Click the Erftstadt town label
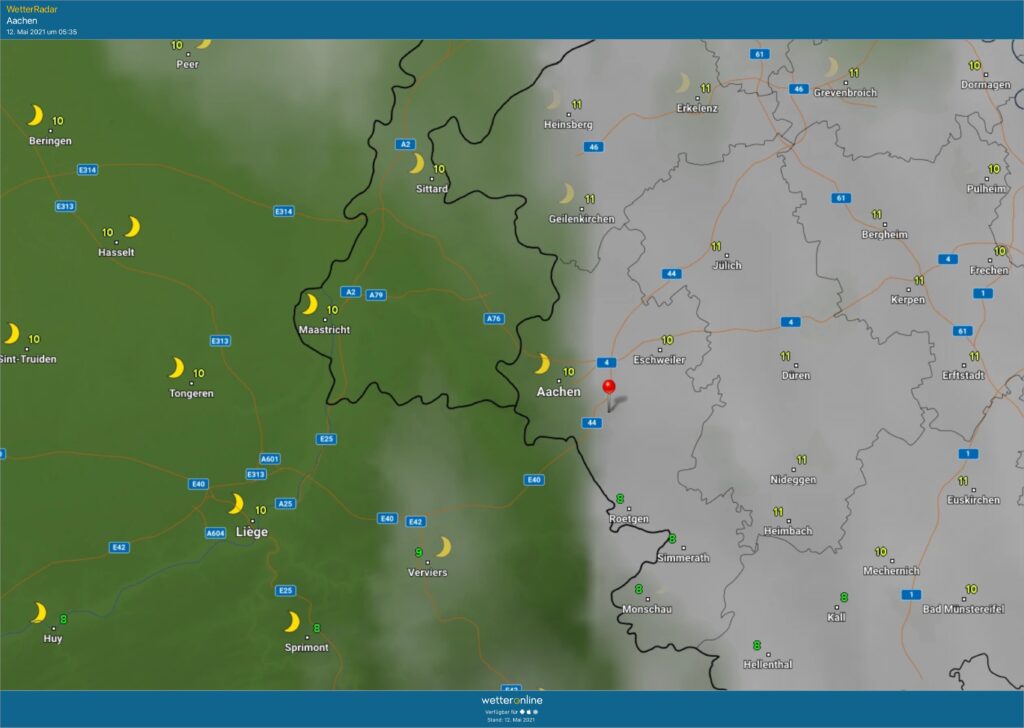The width and height of the screenshot is (1024, 728). [x=963, y=375]
